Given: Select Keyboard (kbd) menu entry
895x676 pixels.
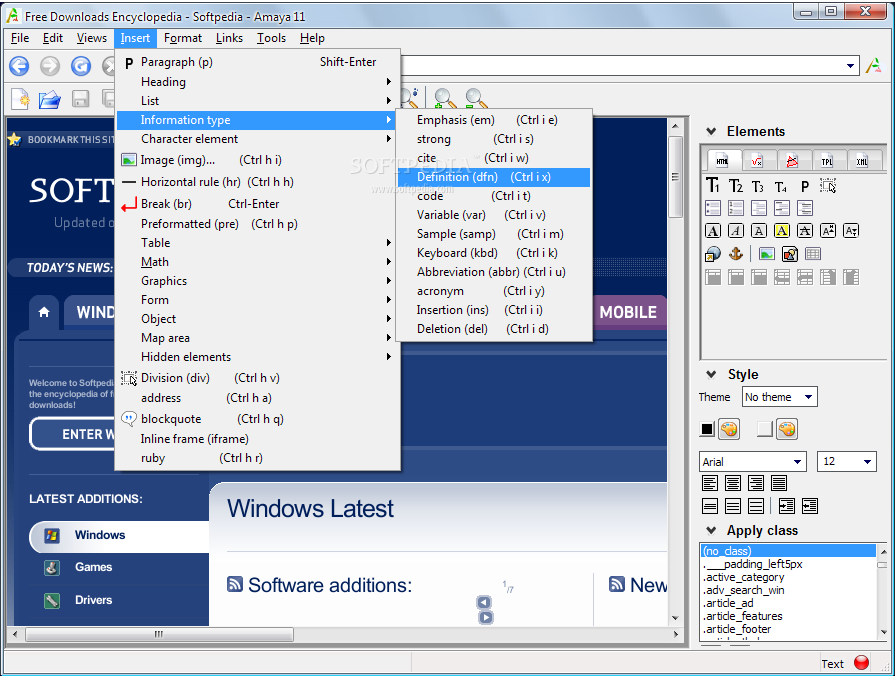Looking at the screenshot, I should 494,253.
